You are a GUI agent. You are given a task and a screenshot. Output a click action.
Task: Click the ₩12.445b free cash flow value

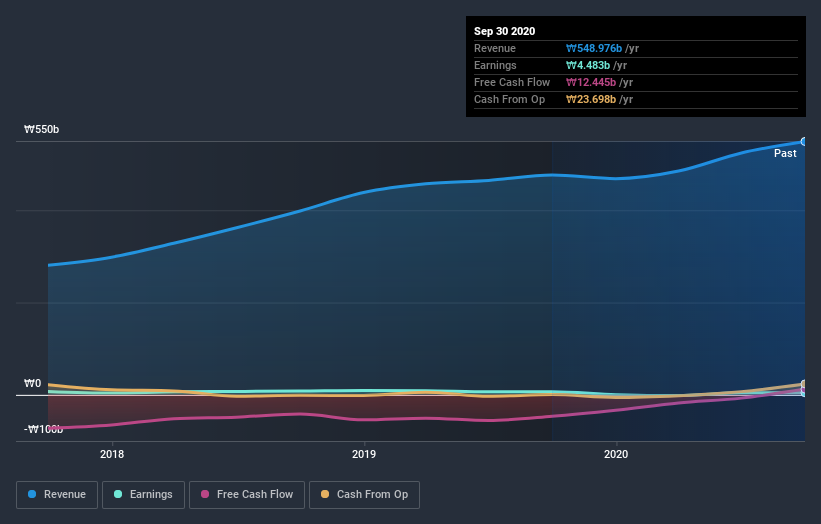(x=591, y=82)
